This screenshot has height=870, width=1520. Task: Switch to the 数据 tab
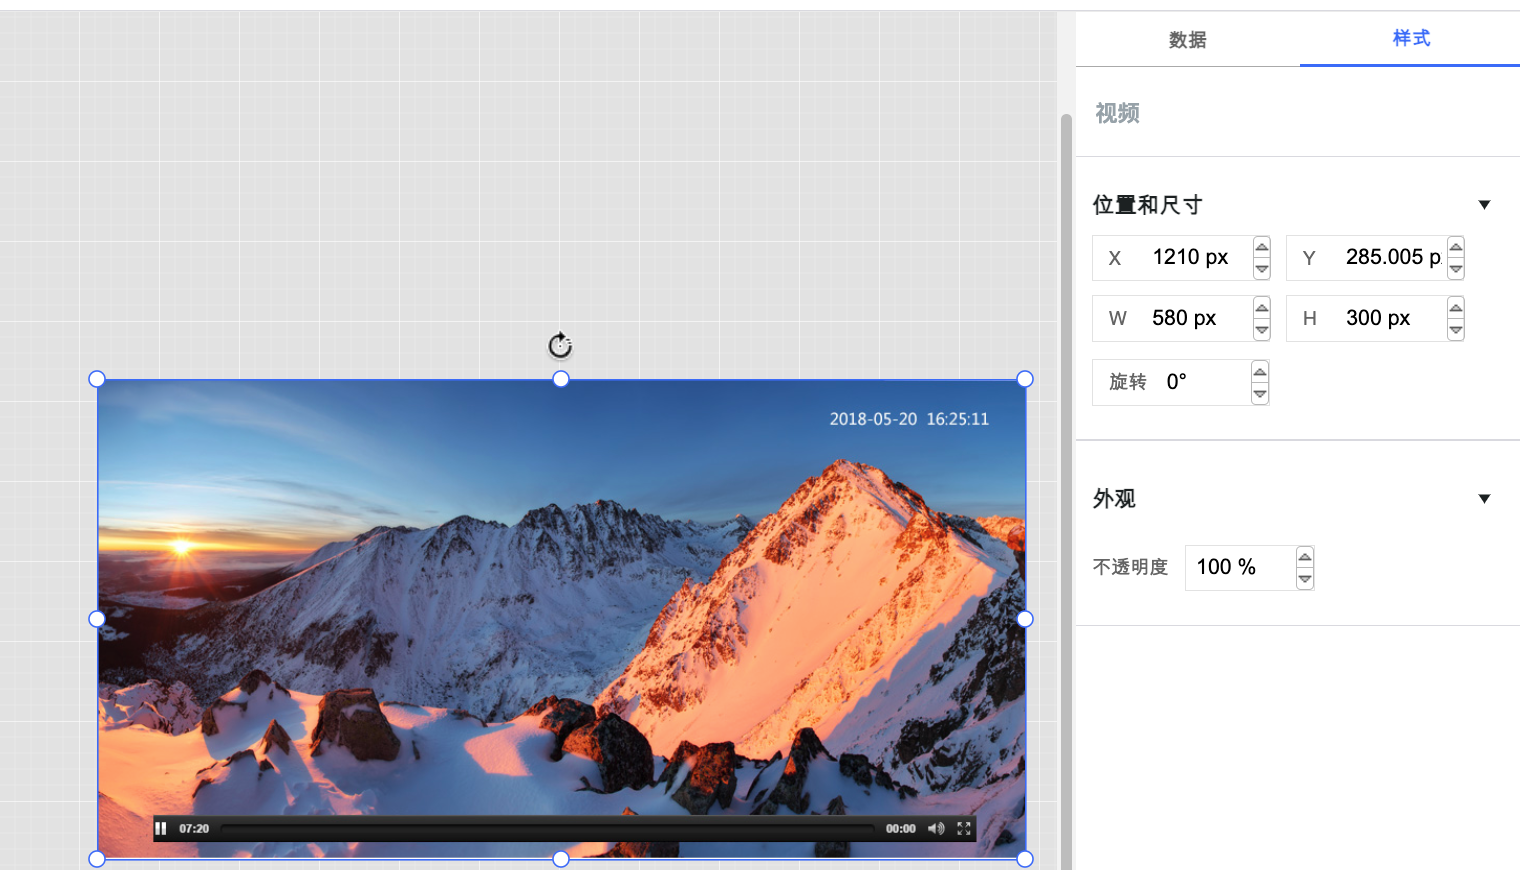click(1188, 40)
